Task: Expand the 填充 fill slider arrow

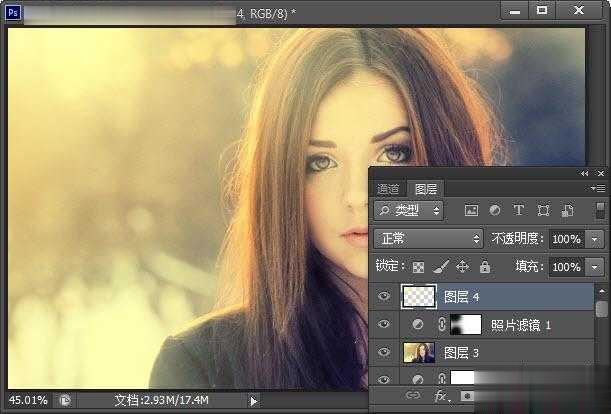Action: pyautogui.click(x=595, y=267)
